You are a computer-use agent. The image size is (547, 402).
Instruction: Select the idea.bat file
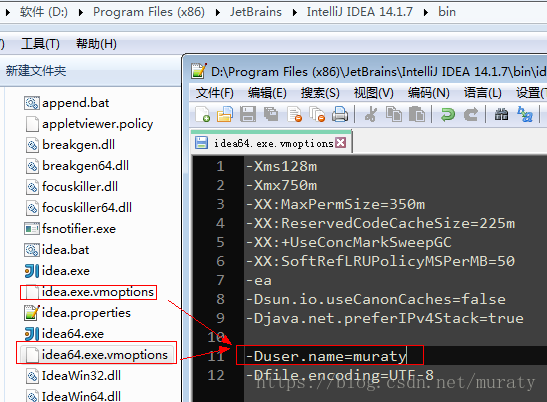click(x=57, y=250)
